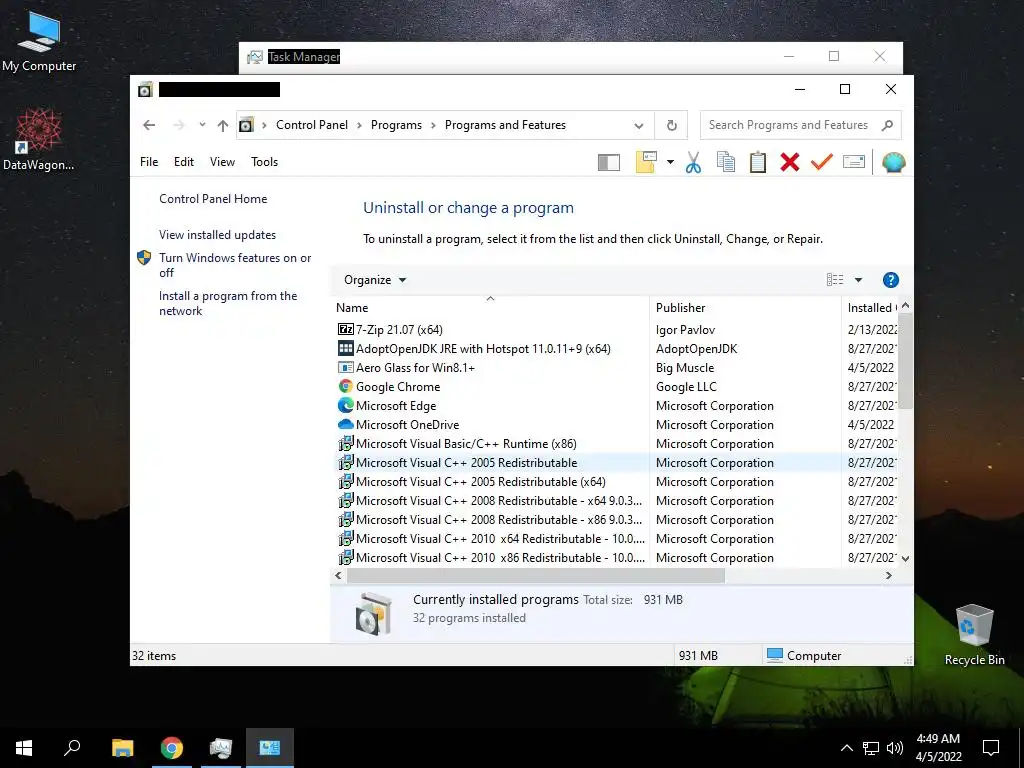
Task: Open the Tools menu
Action: point(264,162)
